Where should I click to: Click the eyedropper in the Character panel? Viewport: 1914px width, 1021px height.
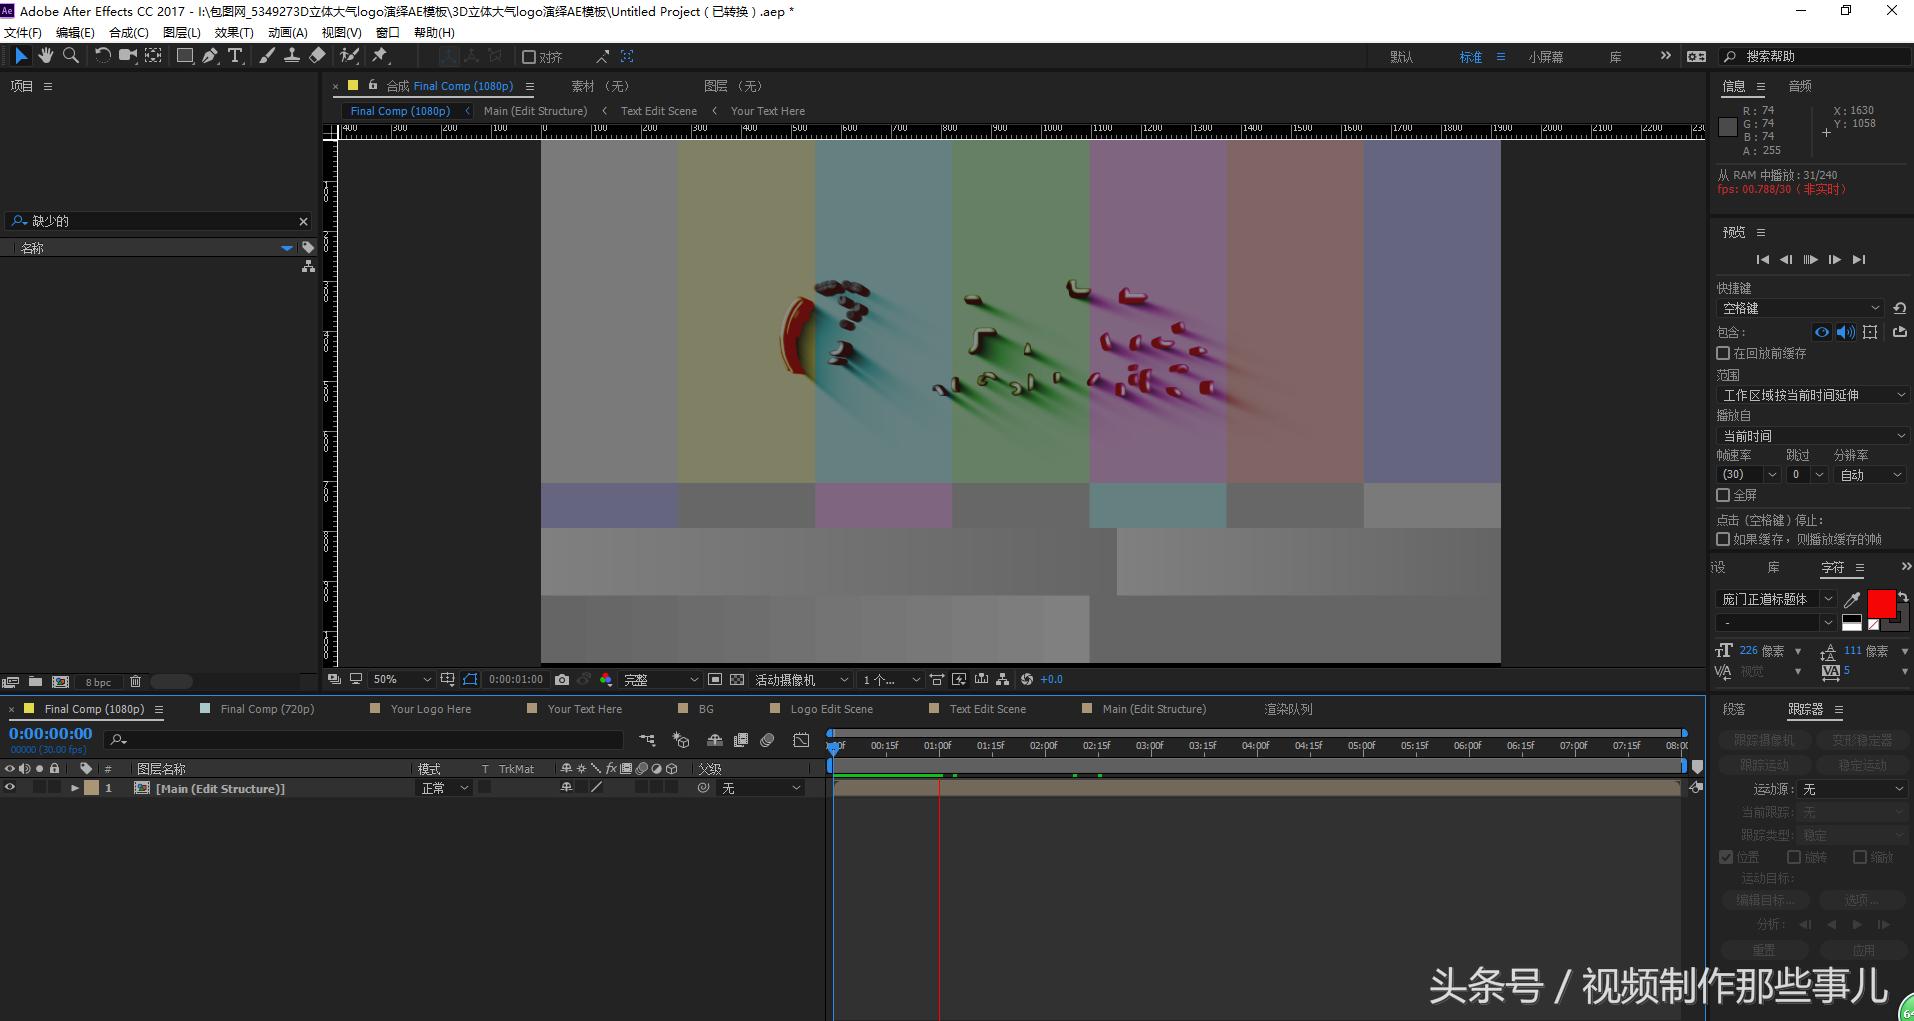pos(1852,599)
